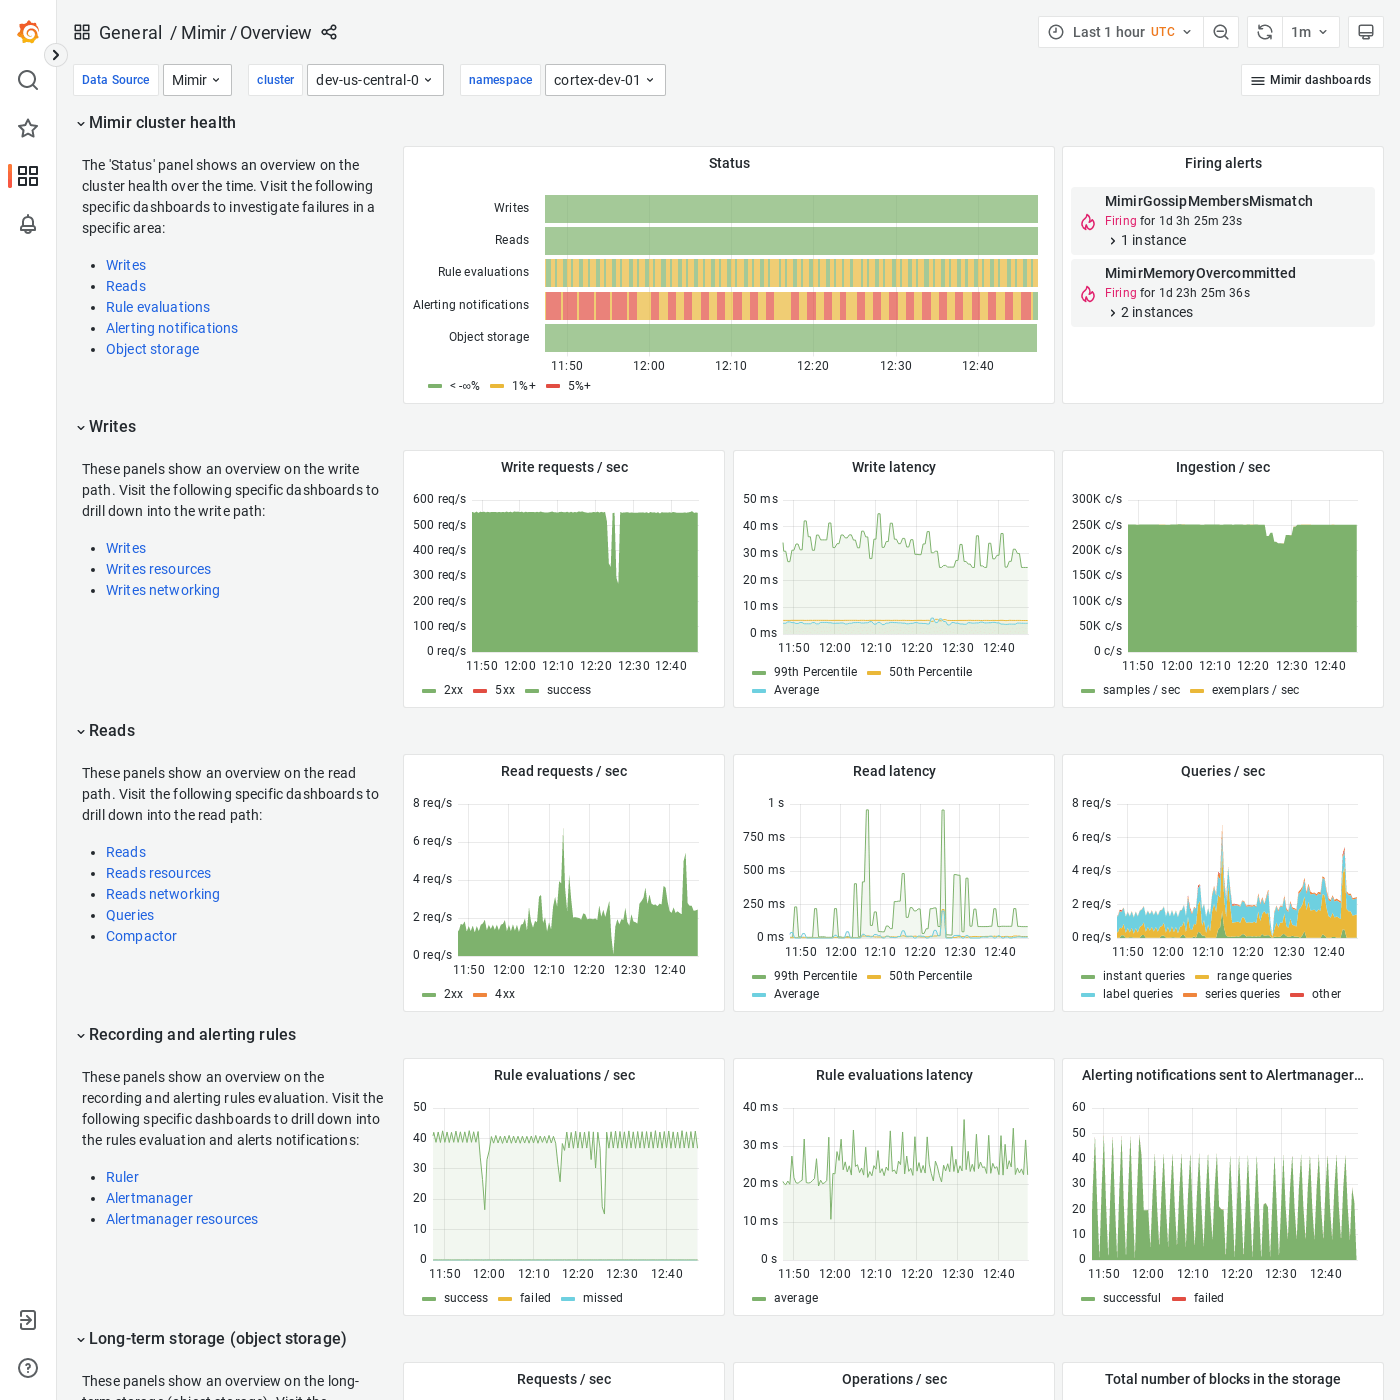The height and width of the screenshot is (1400, 1400).
Task: Zoom out the time range using magnifier icon
Action: 1221,31
